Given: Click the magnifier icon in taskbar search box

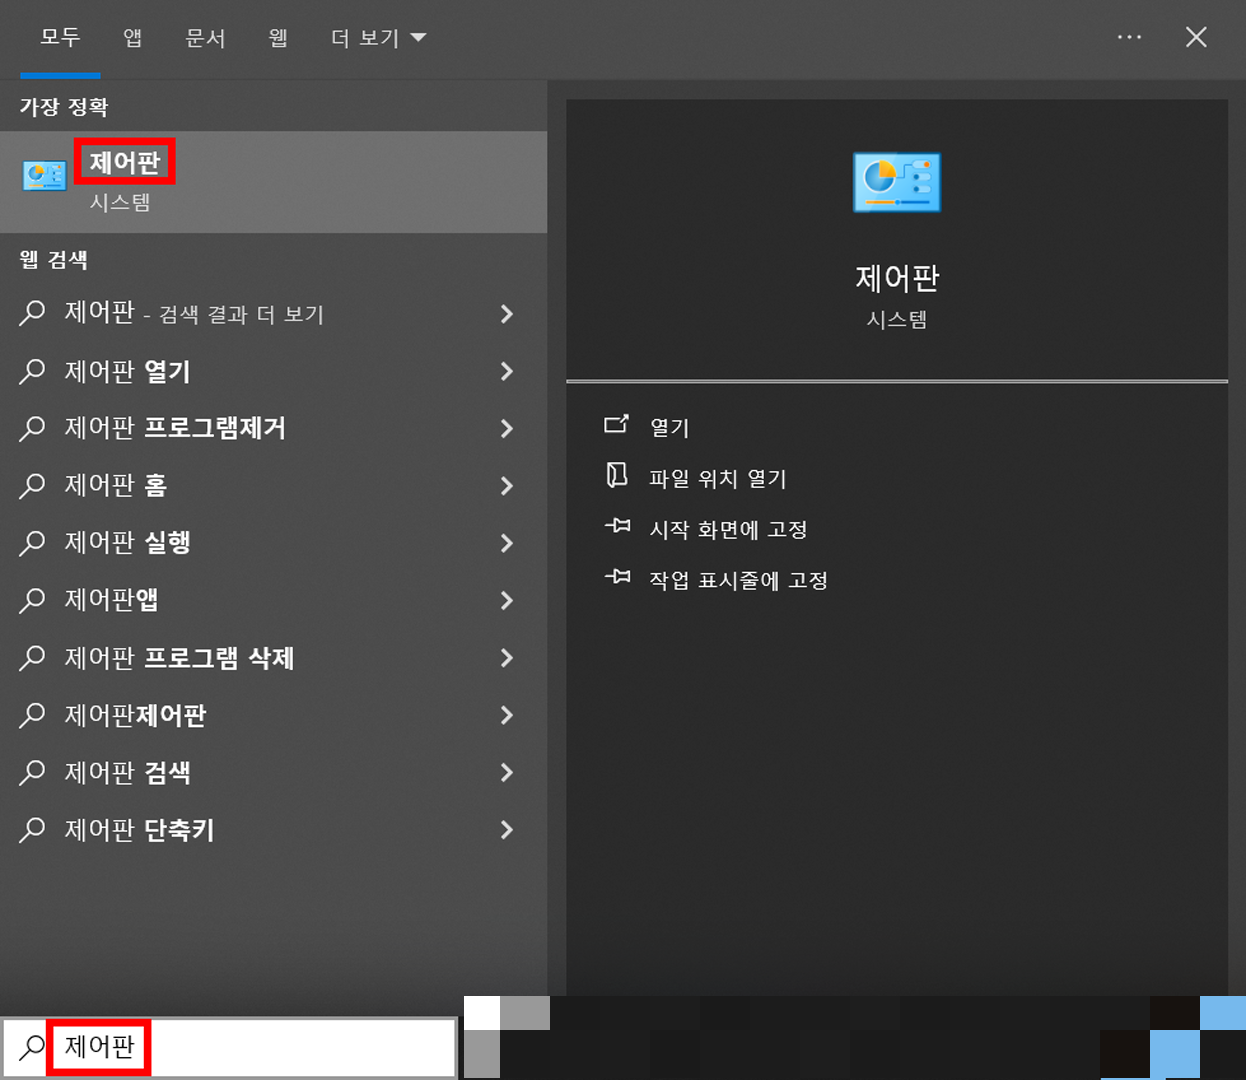Looking at the screenshot, I should (32, 1047).
